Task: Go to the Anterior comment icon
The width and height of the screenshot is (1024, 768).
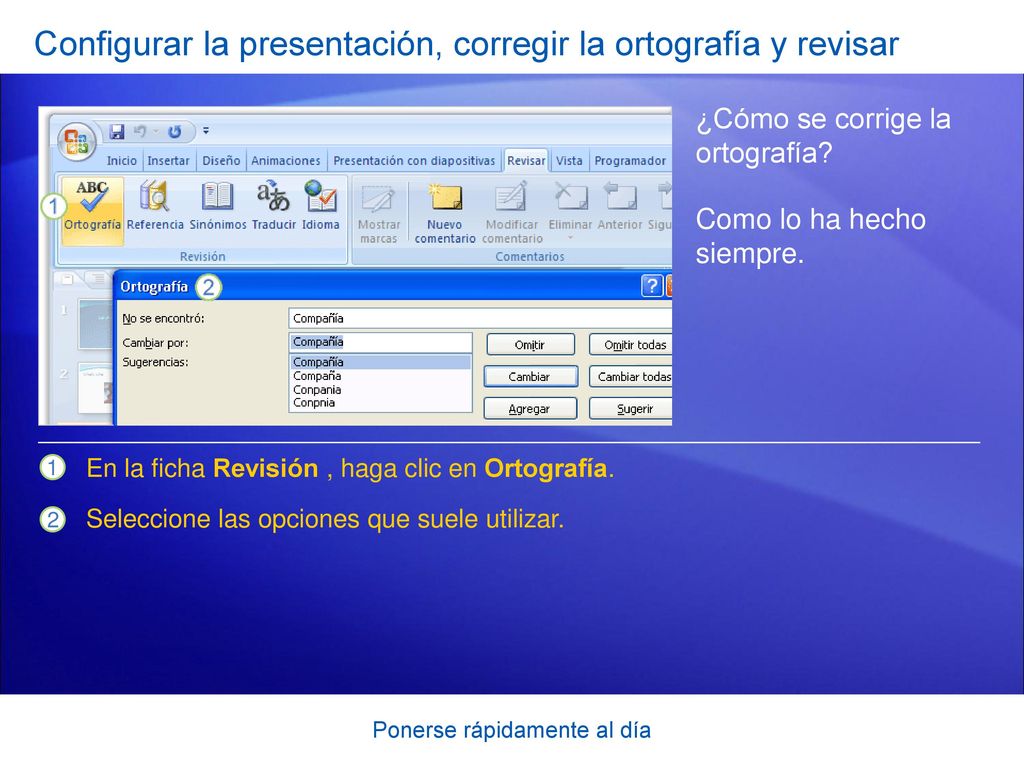Action: click(x=619, y=197)
